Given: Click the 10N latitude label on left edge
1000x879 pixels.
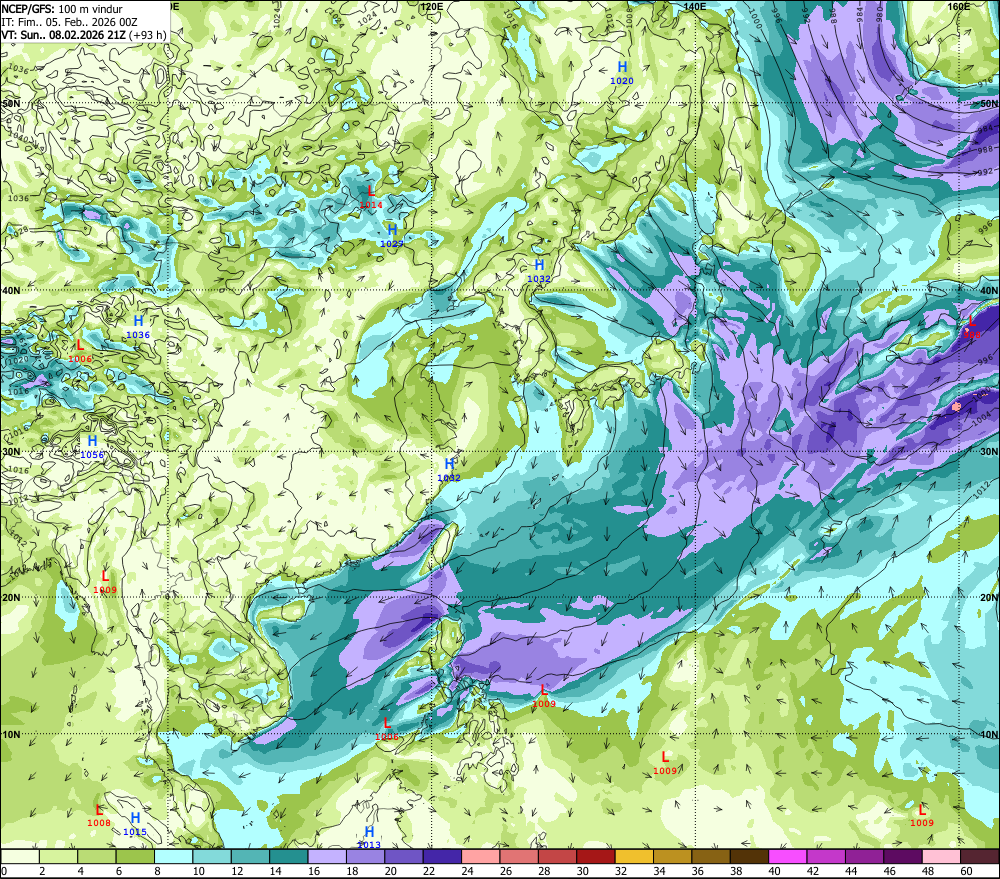Looking at the screenshot, I should point(11,734).
